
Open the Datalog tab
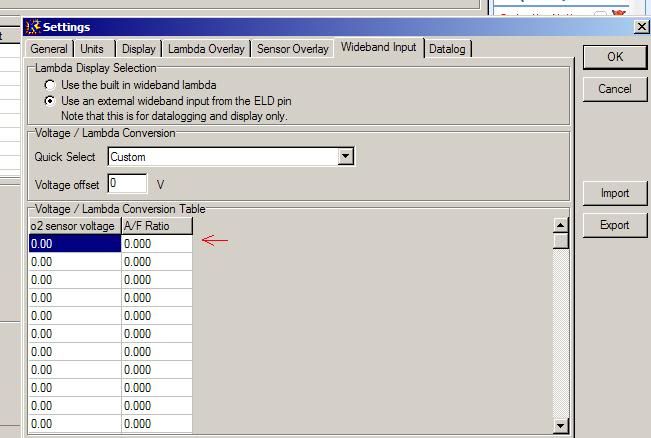[x=447, y=49]
